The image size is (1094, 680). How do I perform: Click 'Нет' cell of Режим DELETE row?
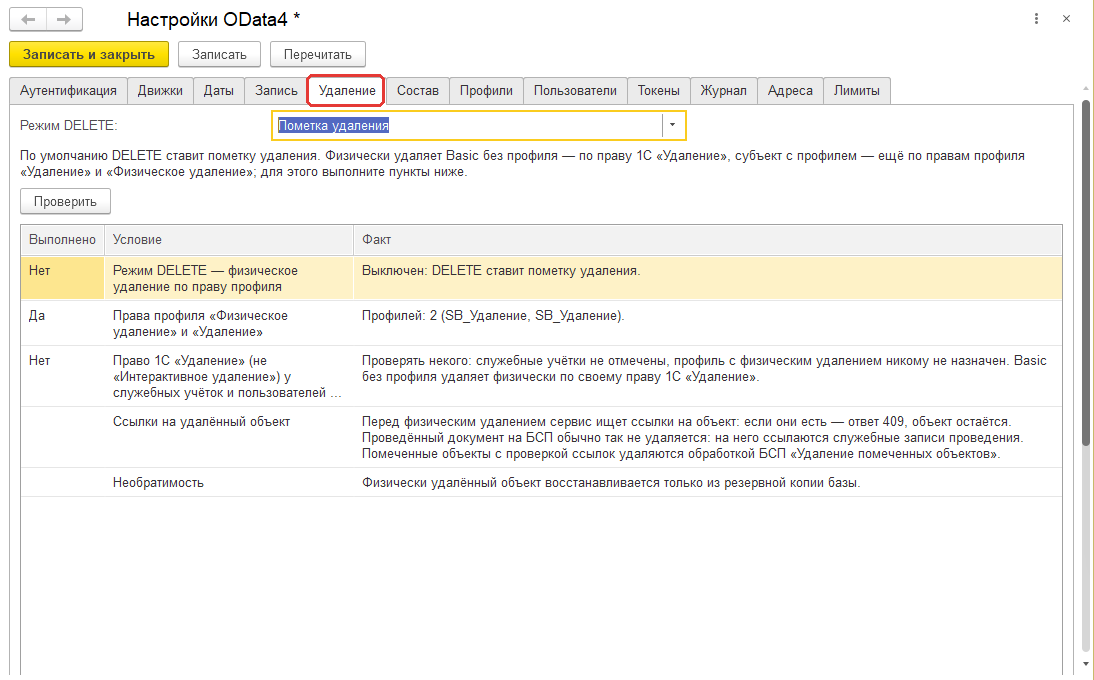[x=62, y=278]
